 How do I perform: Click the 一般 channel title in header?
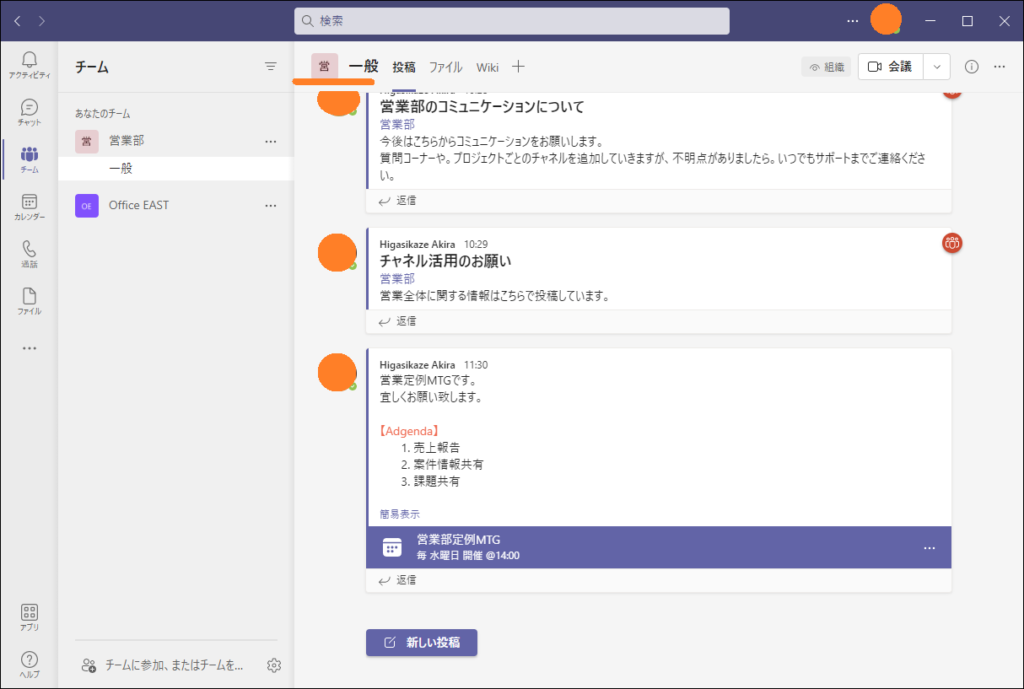click(363, 67)
